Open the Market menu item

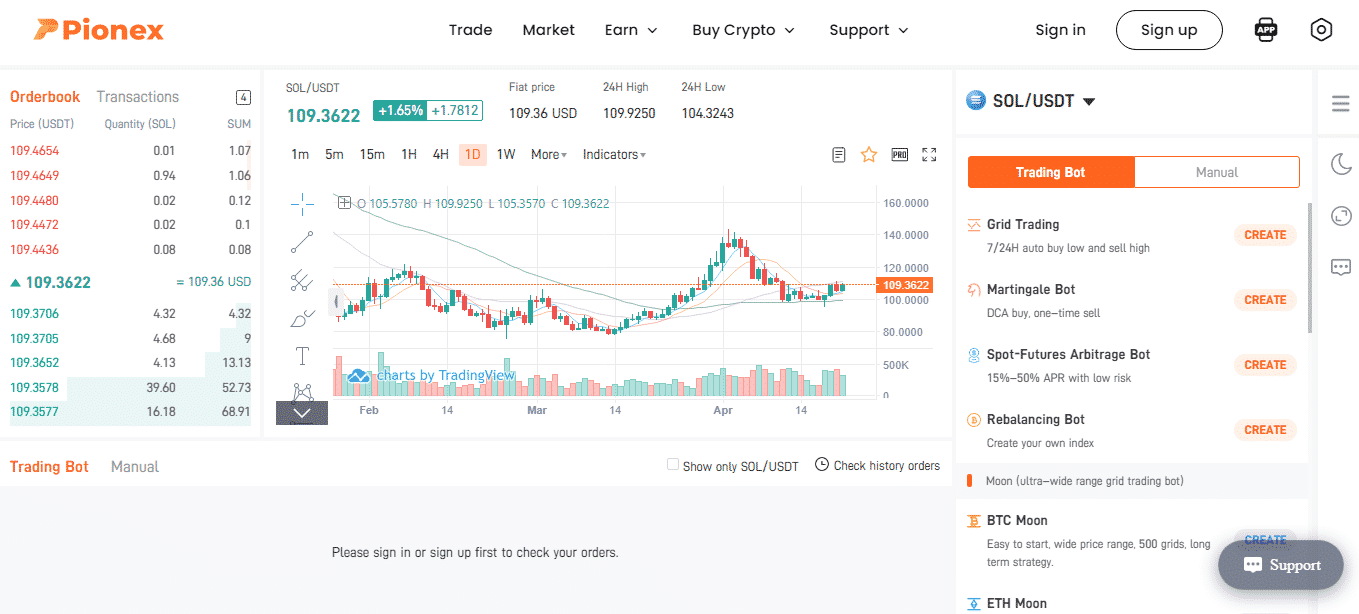click(548, 30)
